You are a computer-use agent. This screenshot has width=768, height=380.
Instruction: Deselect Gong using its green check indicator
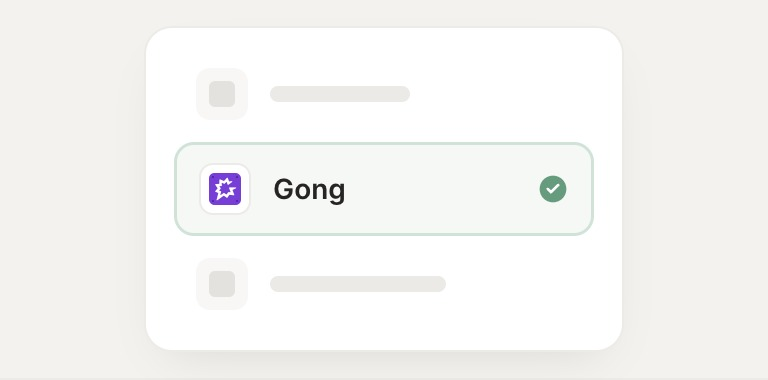[x=553, y=189]
